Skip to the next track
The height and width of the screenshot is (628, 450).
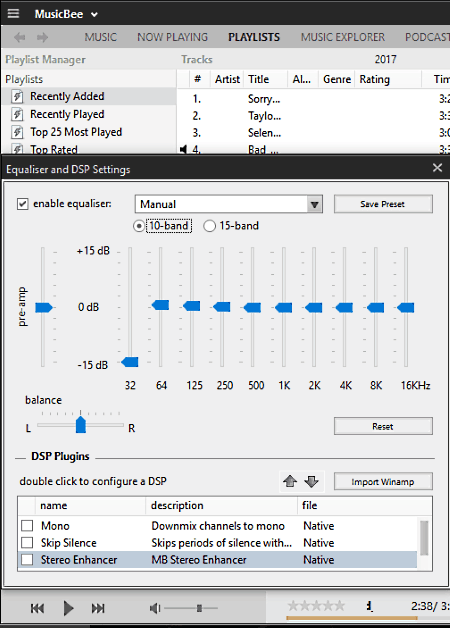[98, 608]
